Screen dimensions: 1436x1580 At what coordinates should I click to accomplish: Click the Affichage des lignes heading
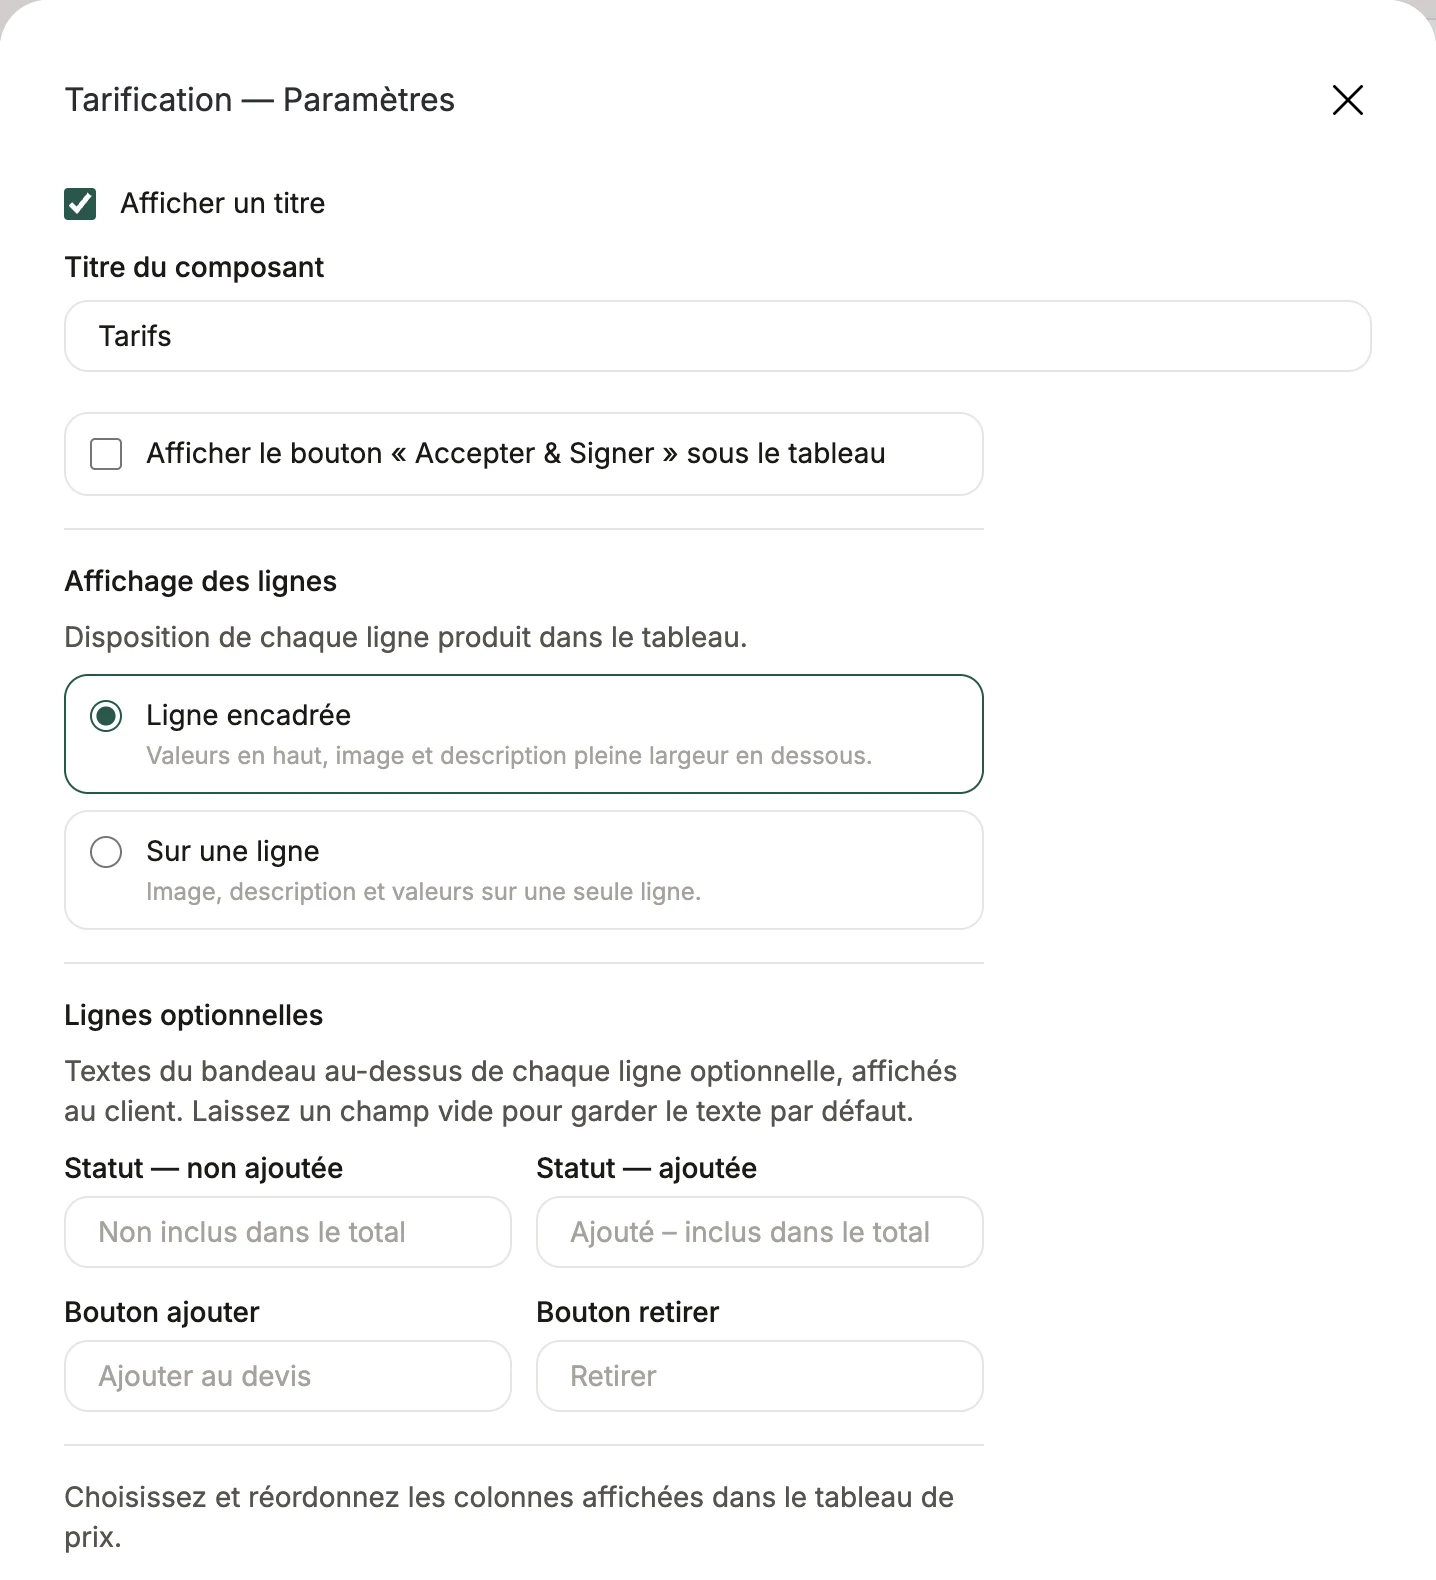[201, 582]
